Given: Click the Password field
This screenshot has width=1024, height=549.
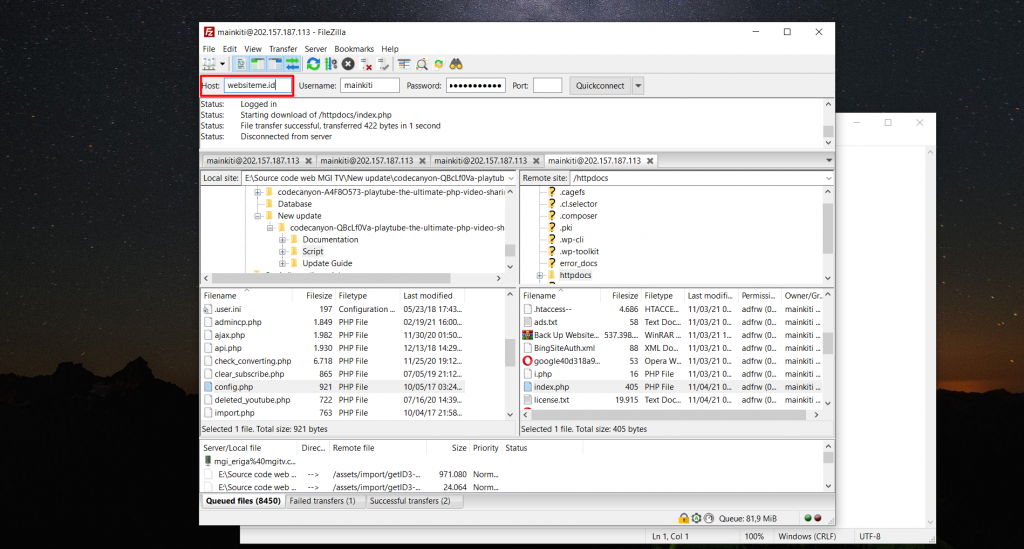Looking at the screenshot, I should point(475,86).
